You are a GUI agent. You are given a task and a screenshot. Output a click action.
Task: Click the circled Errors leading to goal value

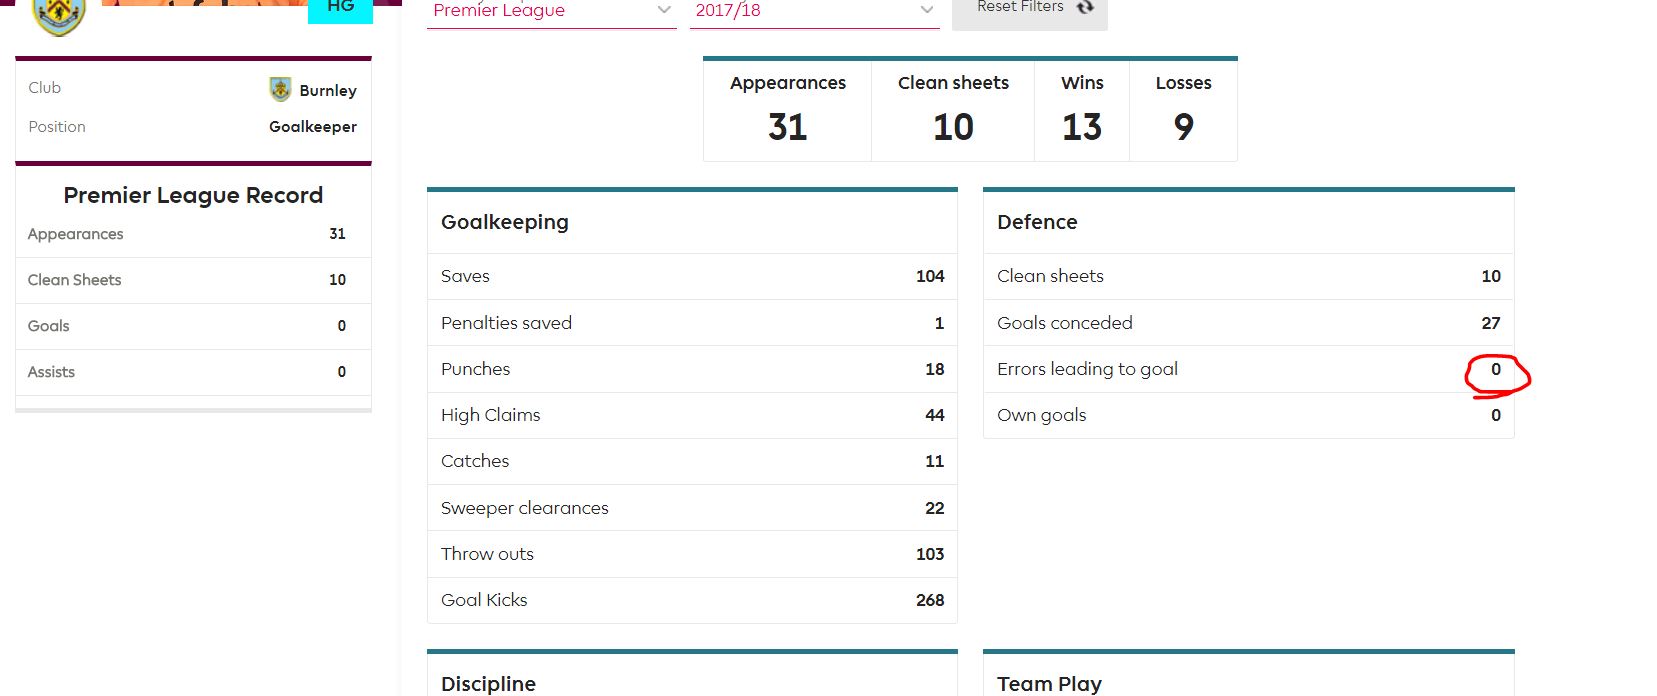(1496, 369)
